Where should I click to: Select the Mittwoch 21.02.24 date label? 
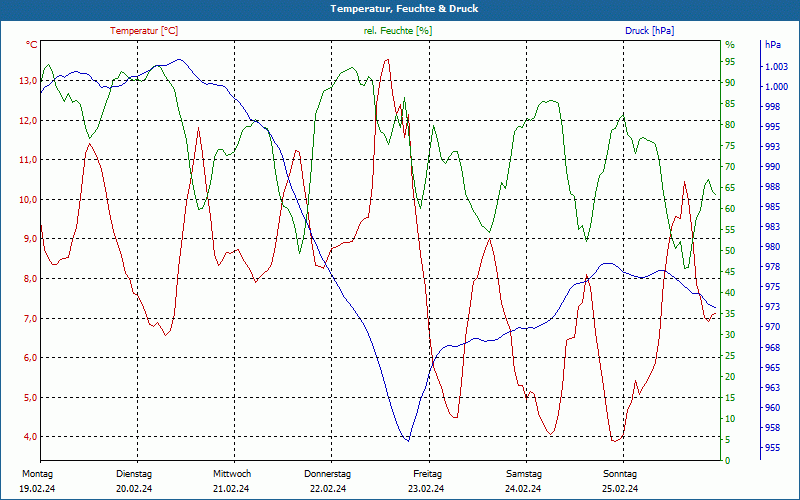(232, 481)
